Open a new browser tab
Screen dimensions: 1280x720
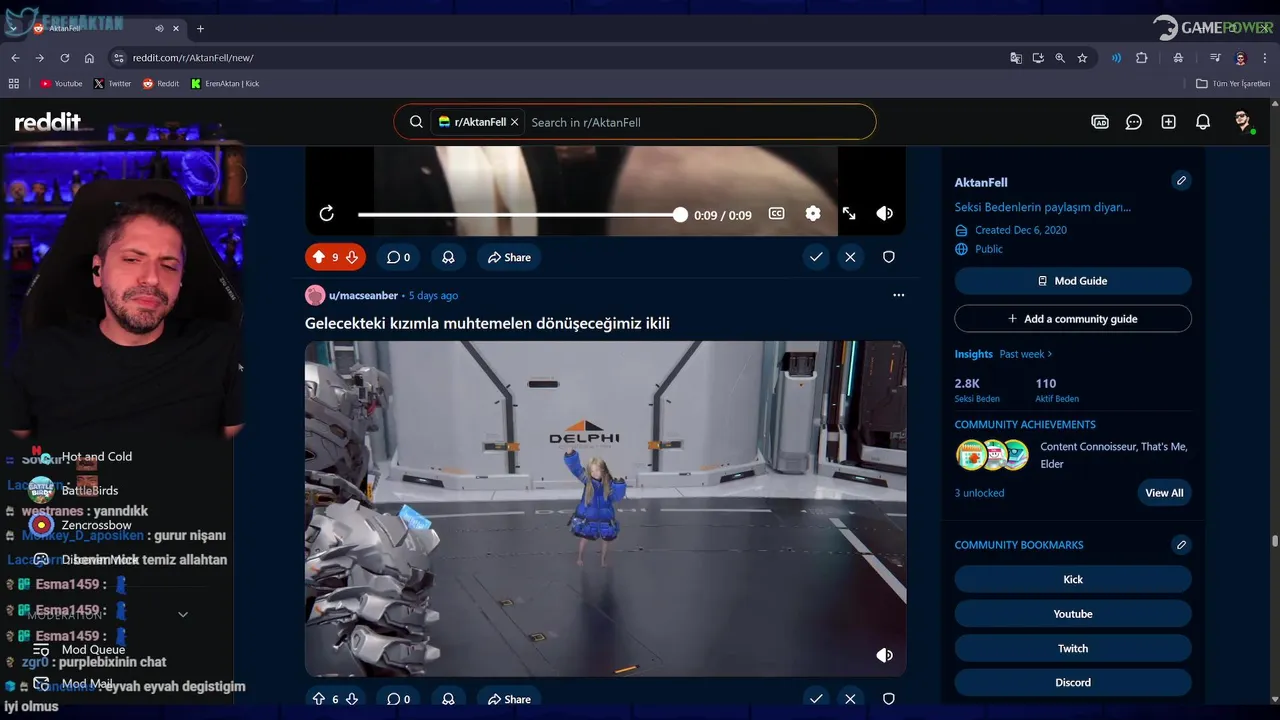click(200, 28)
